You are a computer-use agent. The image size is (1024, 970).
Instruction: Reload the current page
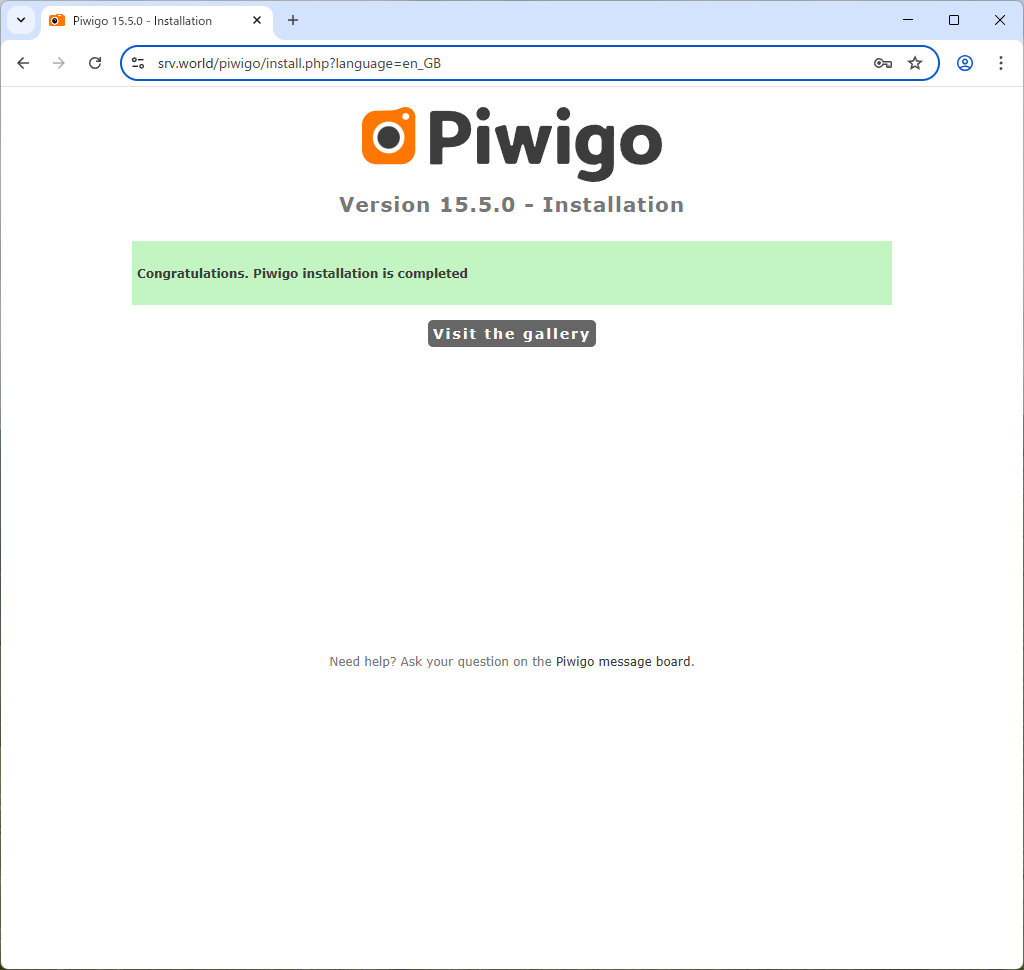[95, 63]
